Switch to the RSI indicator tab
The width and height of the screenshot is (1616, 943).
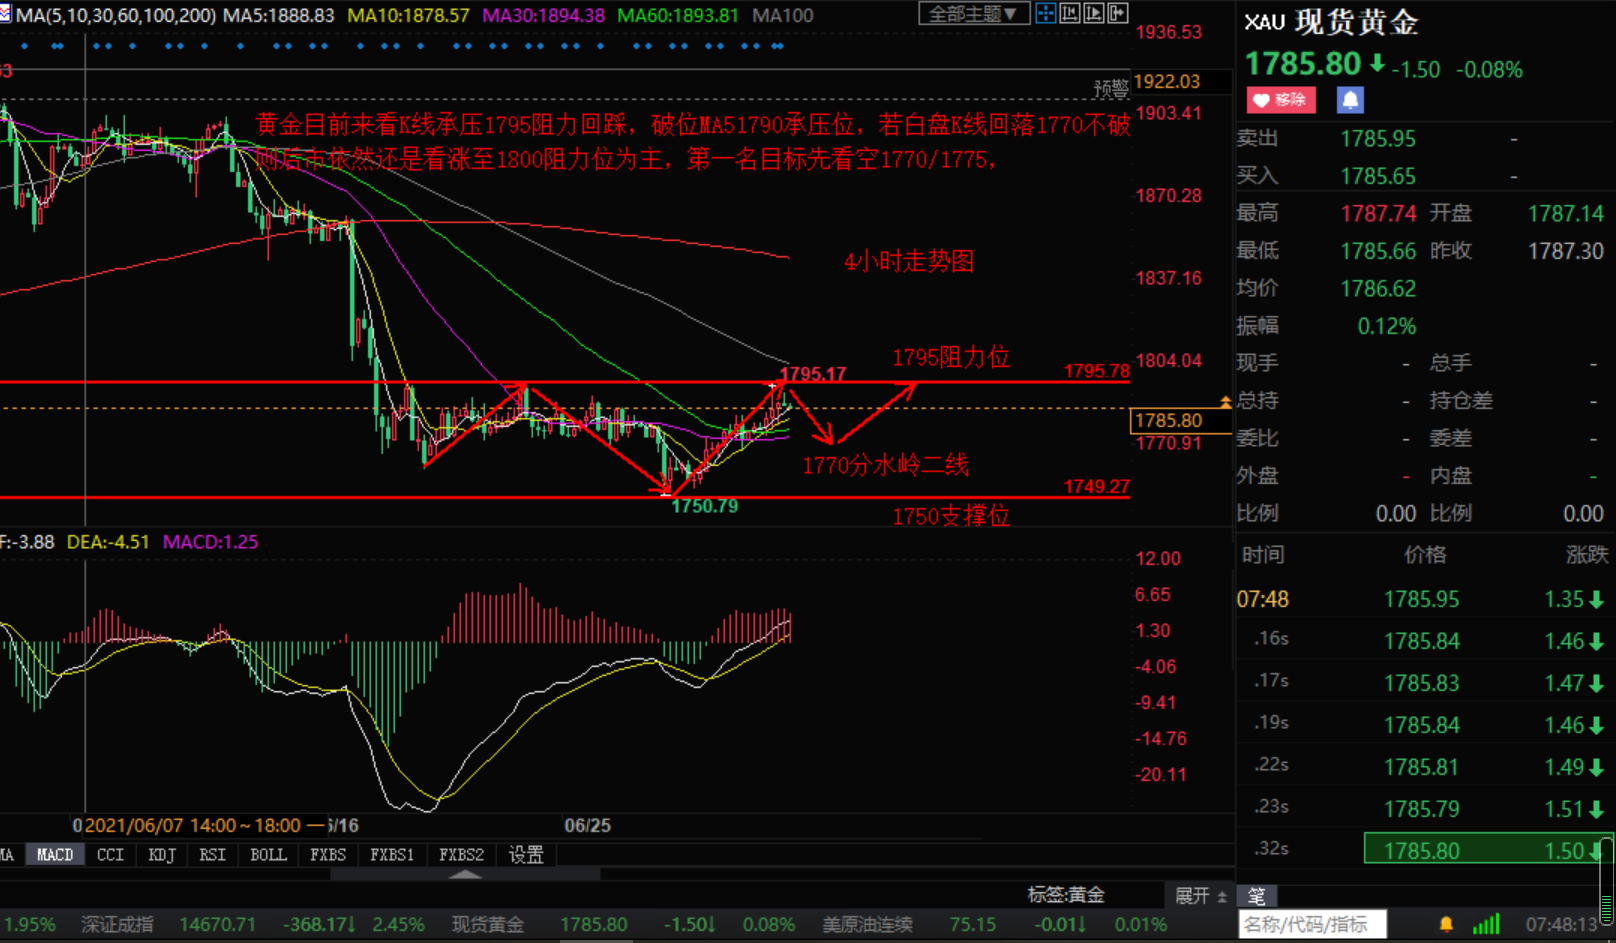pyautogui.click(x=212, y=855)
